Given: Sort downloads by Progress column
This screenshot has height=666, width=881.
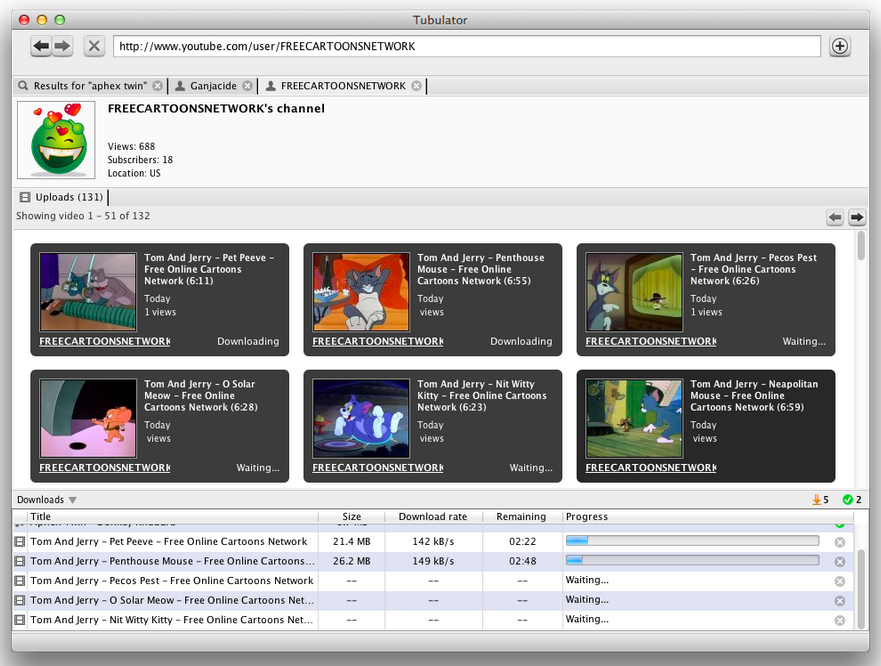Looking at the screenshot, I should click(x=708, y=517).
